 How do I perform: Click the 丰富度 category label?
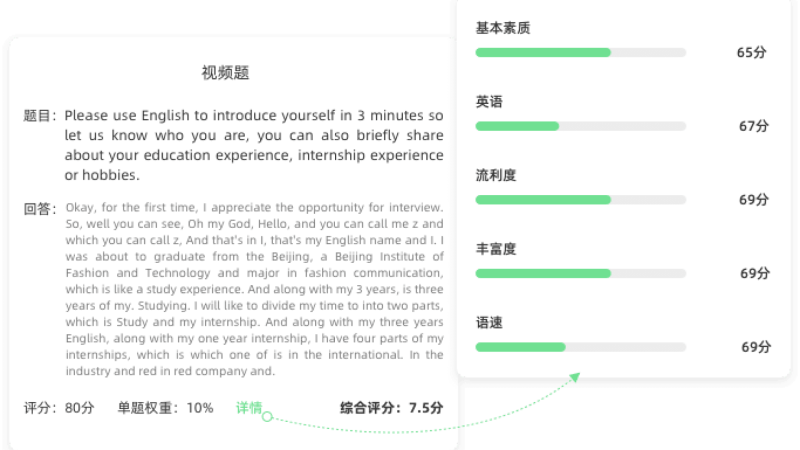point(496,249)
